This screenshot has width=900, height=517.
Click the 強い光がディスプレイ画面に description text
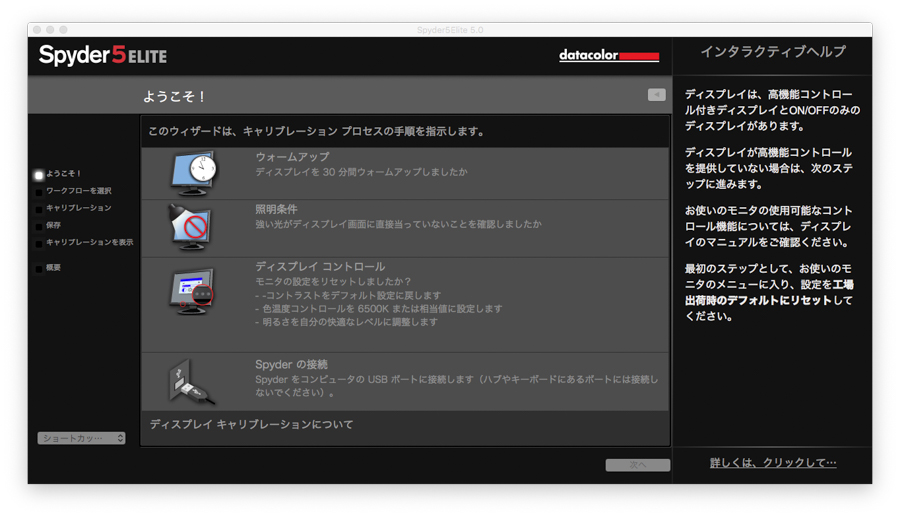click(398, 224)
